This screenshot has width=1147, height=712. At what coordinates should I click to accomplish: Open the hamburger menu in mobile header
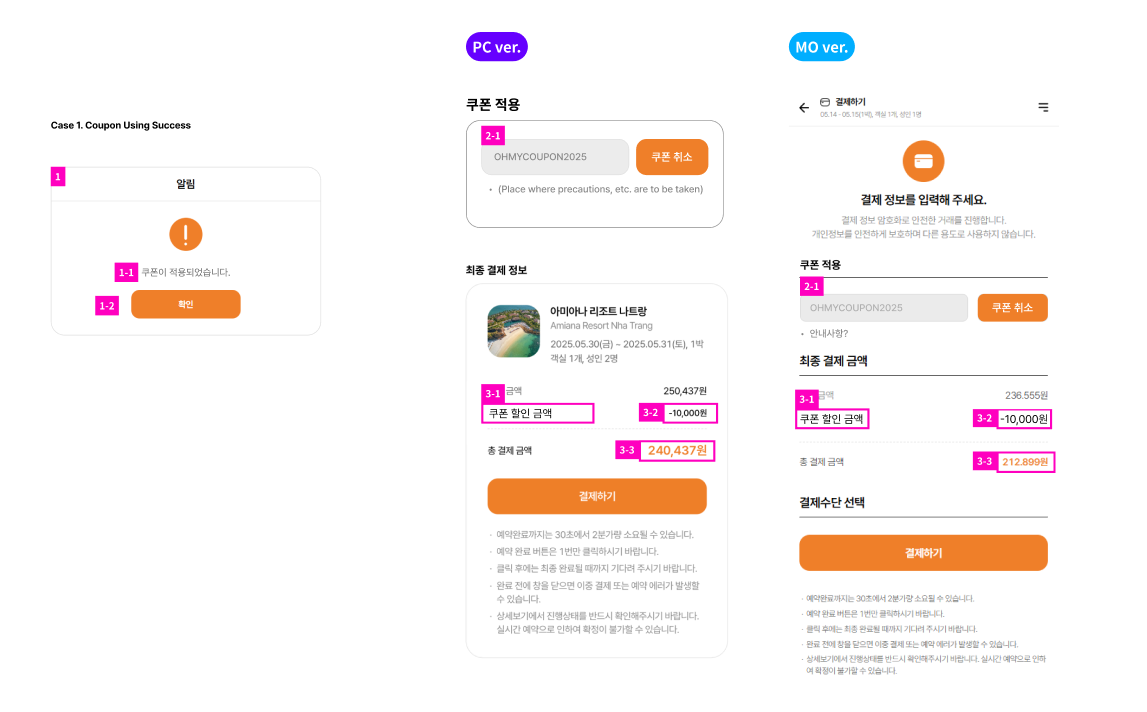point(1043,107)
